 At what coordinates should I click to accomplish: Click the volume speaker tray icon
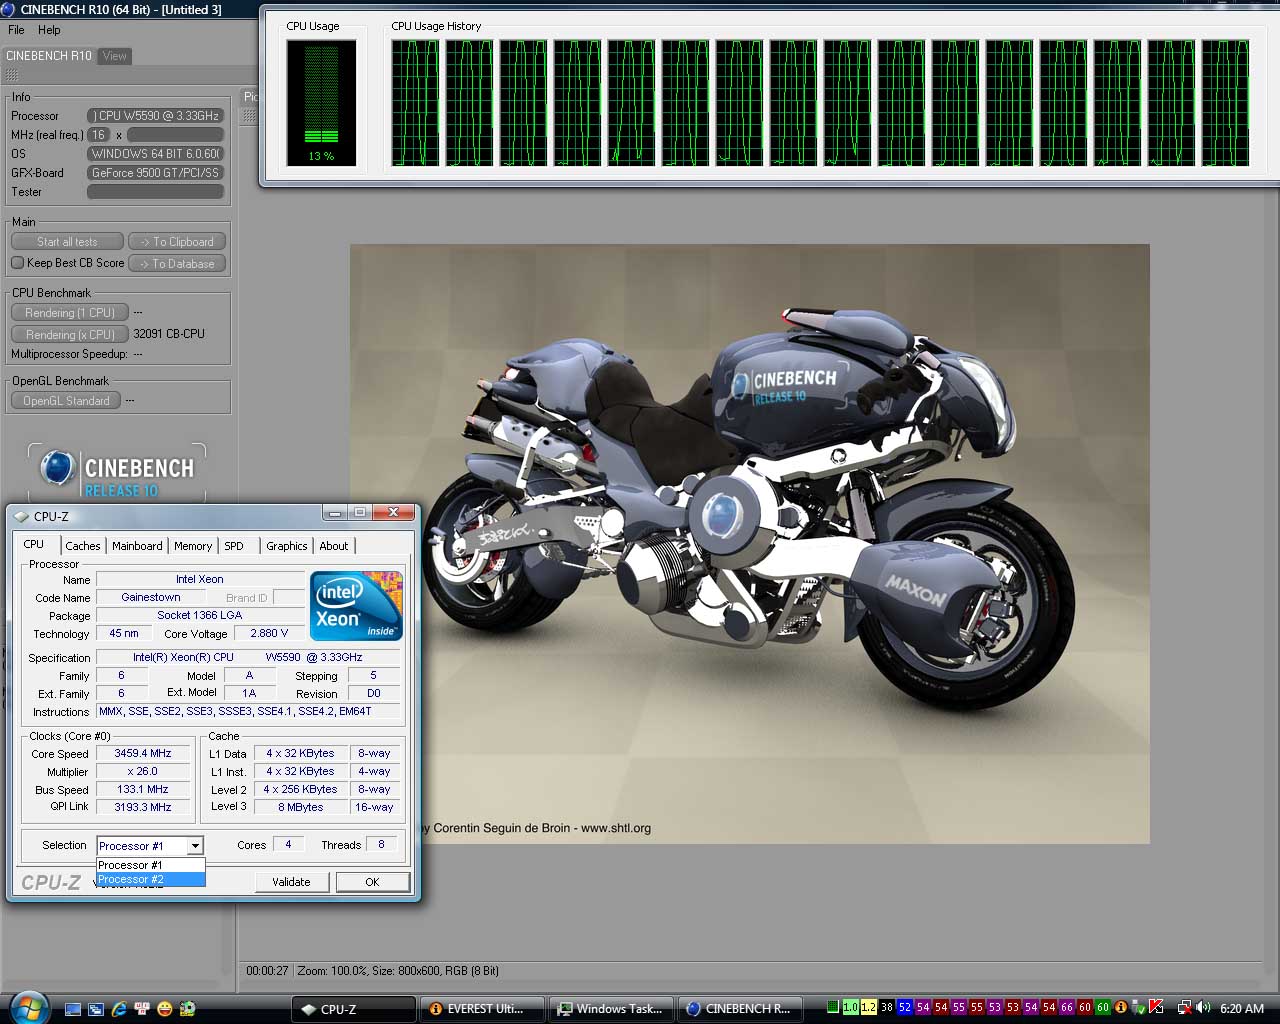(x=1203, y=1007)
